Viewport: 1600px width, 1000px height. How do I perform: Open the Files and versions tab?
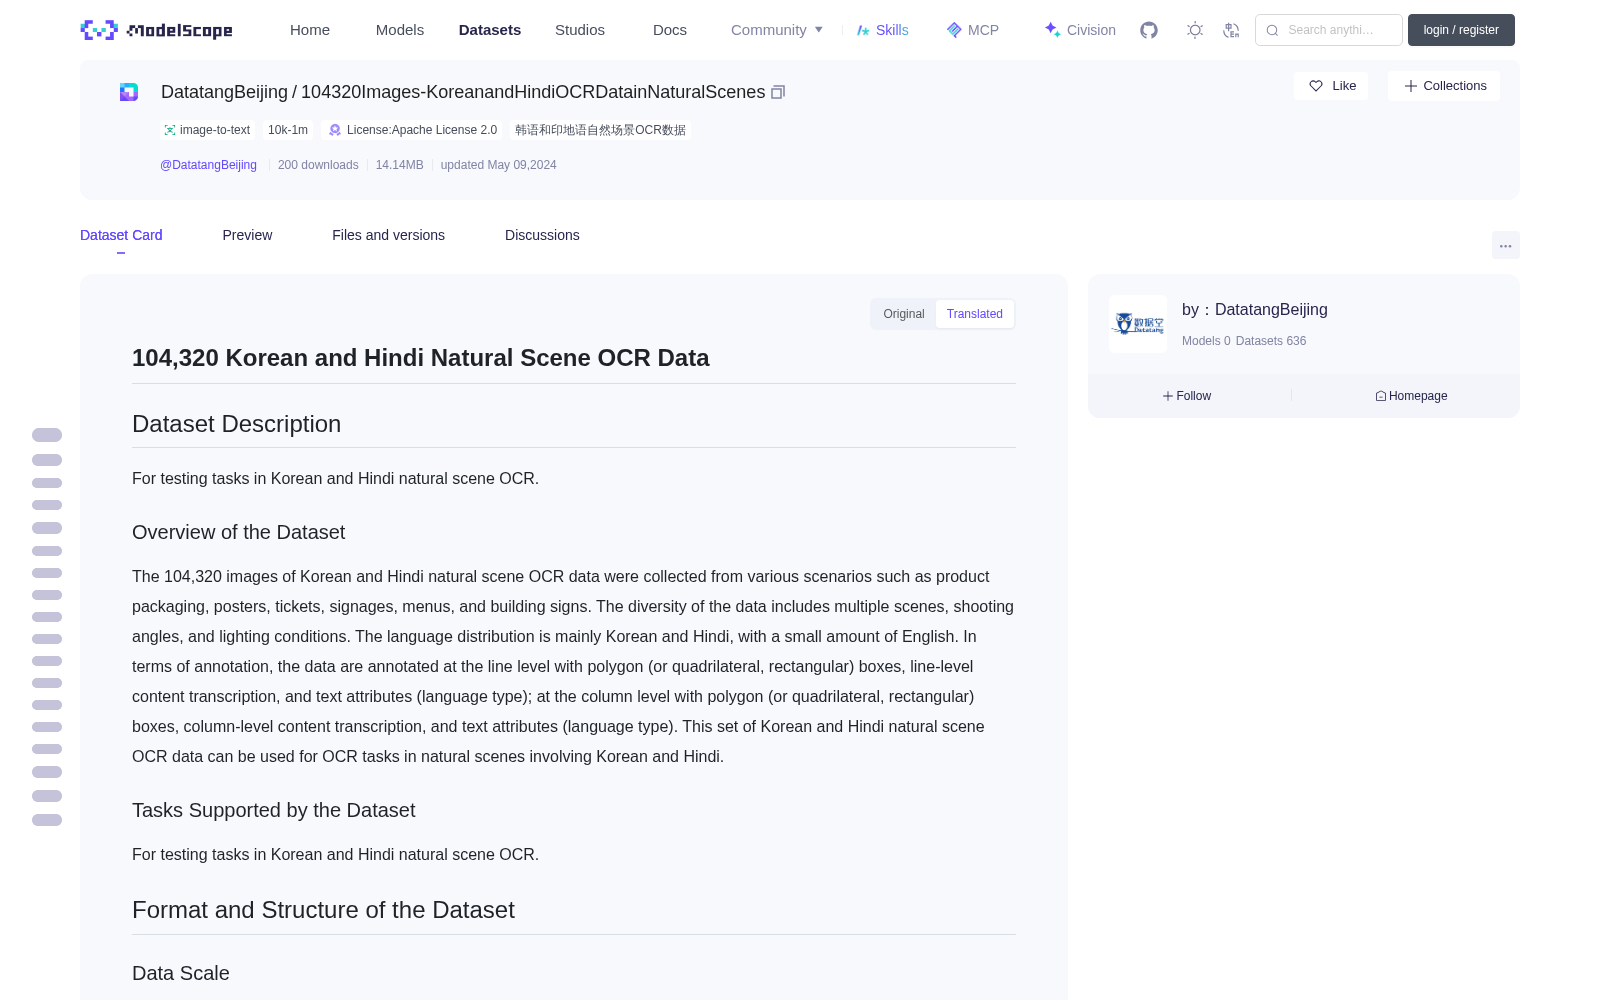pyautogui.click(x=389, y=235)
